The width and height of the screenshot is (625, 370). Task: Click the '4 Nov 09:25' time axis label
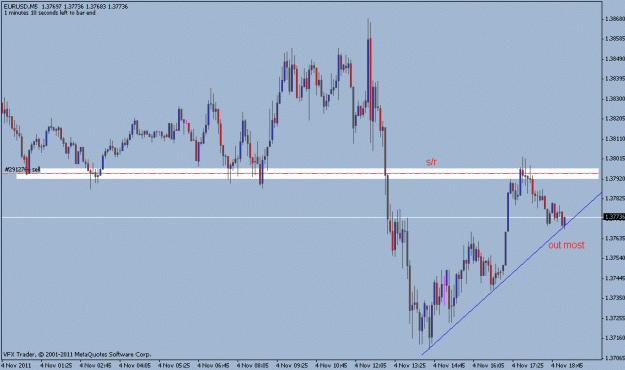click(x=292, y=365)
